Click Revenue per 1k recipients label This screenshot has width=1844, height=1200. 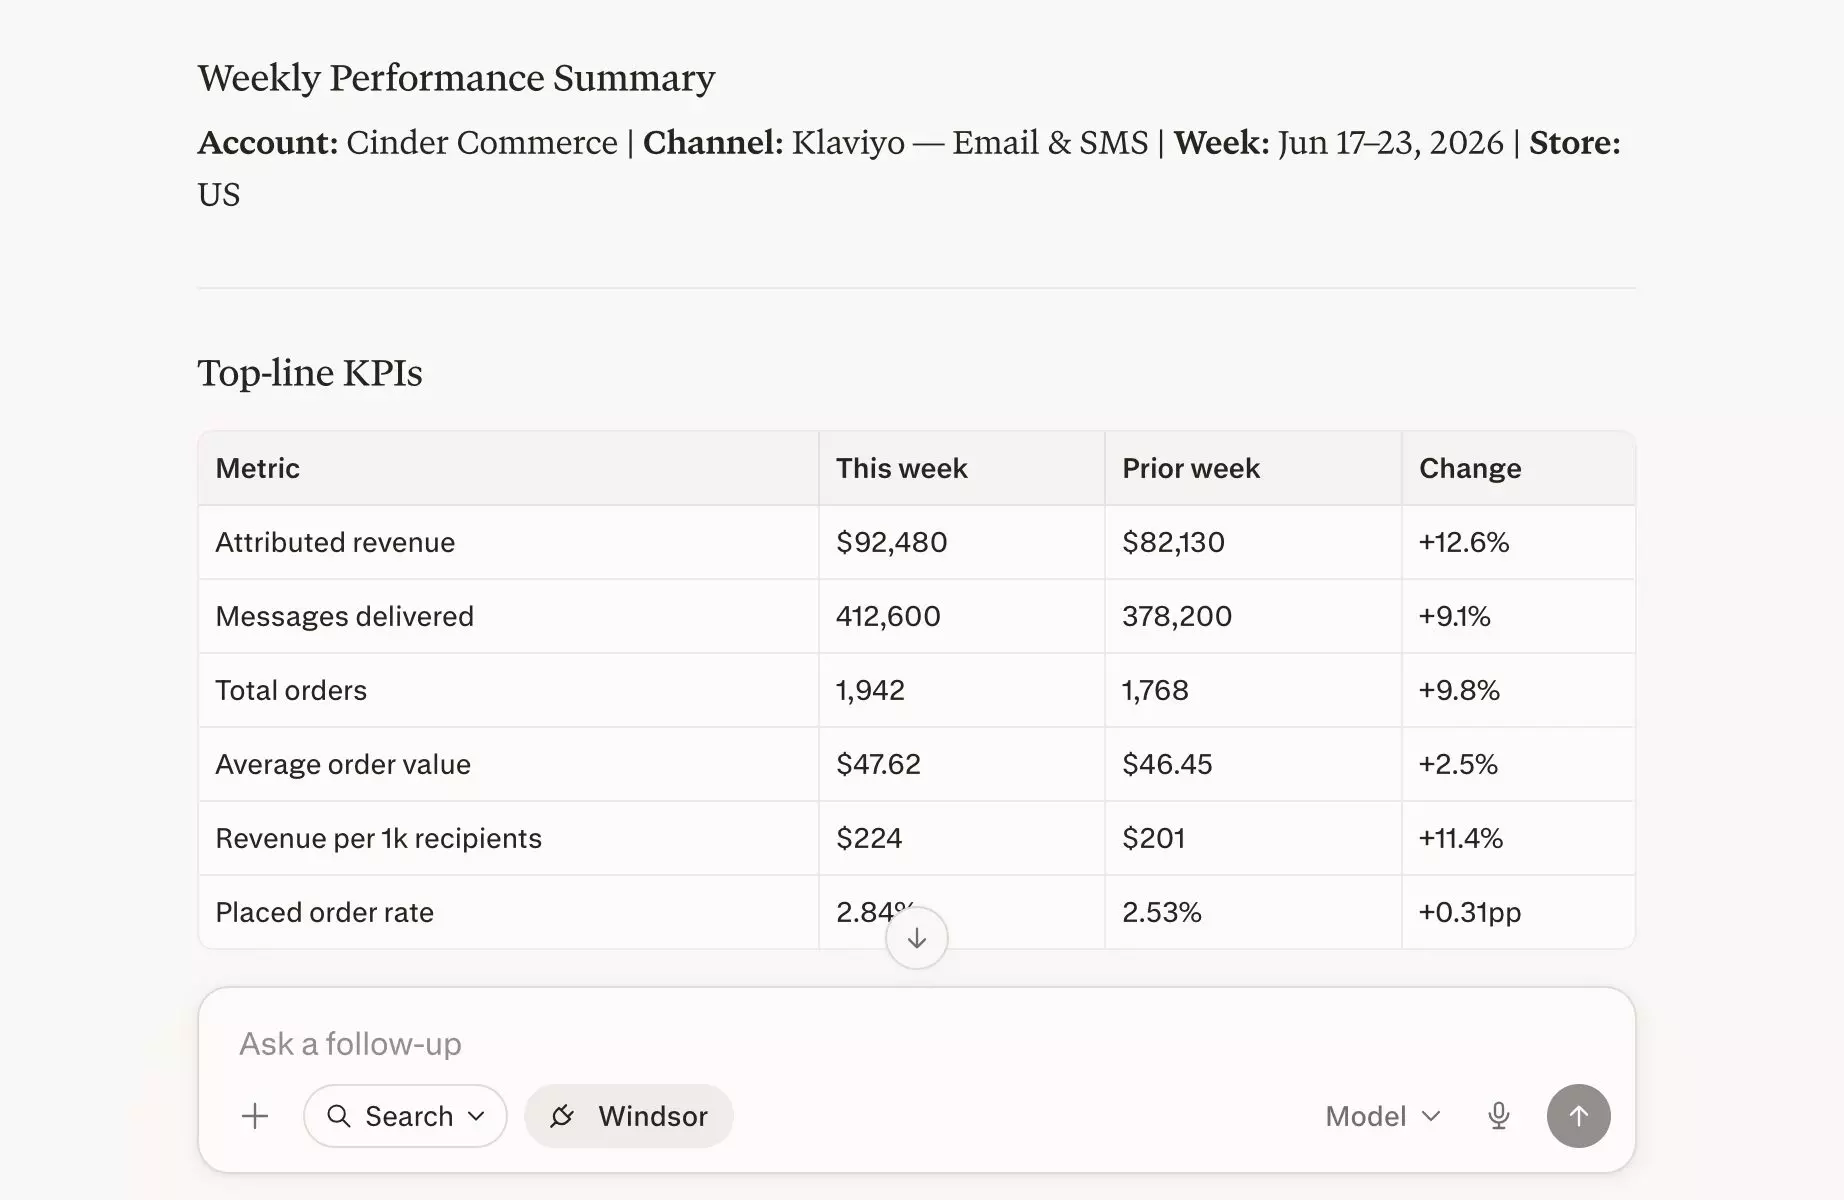coord(378,838)
